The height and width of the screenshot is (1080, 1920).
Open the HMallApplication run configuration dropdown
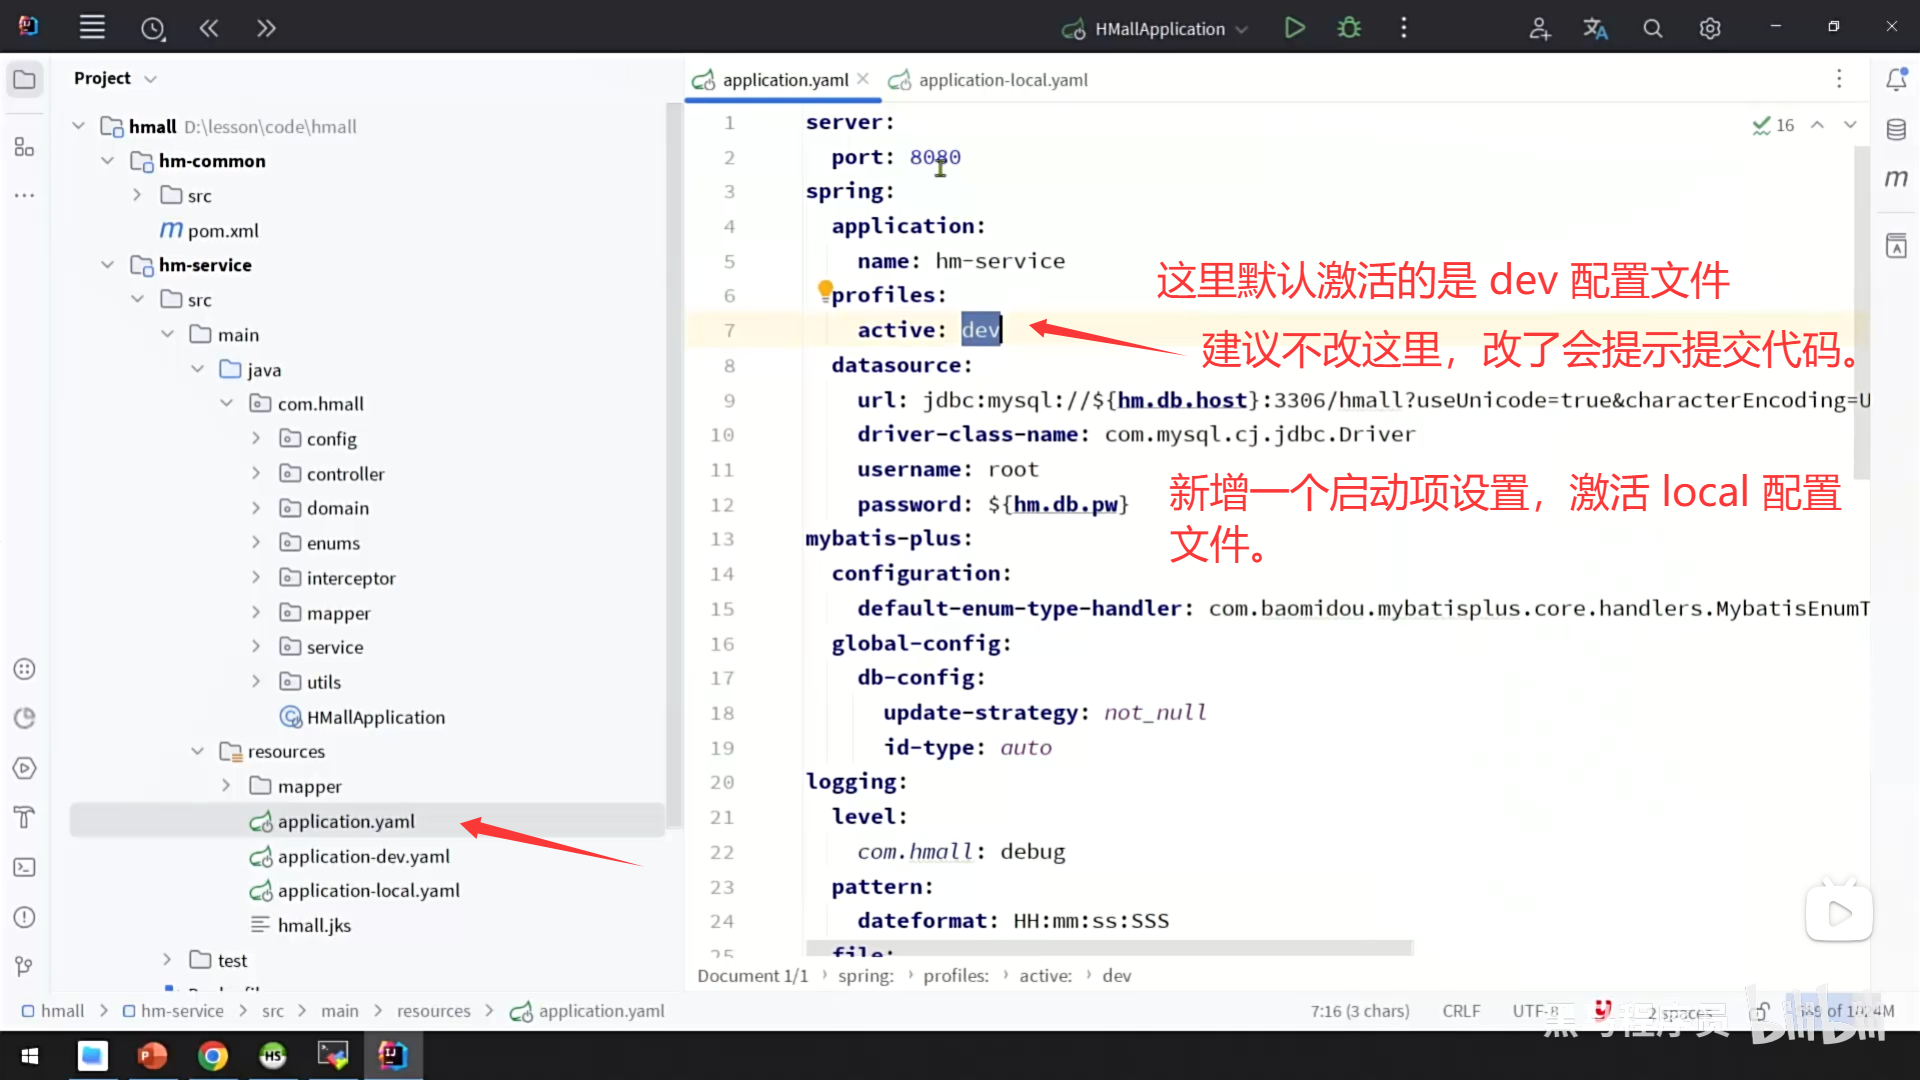tap(1158, 29)
